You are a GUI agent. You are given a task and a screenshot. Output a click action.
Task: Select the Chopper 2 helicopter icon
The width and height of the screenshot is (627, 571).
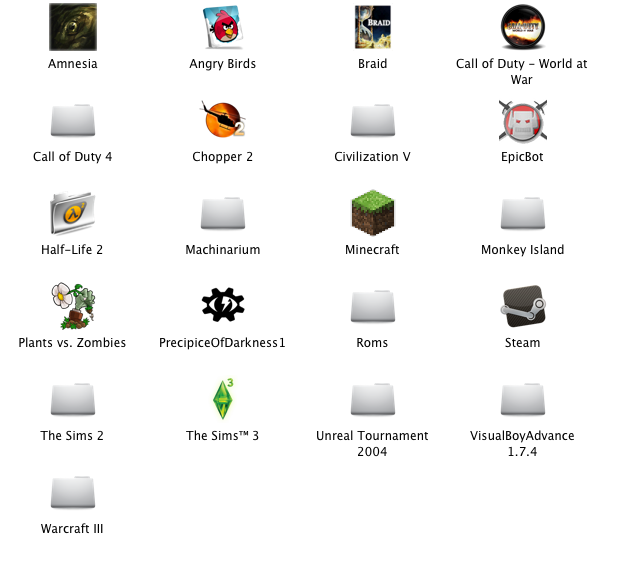(222, 120)
